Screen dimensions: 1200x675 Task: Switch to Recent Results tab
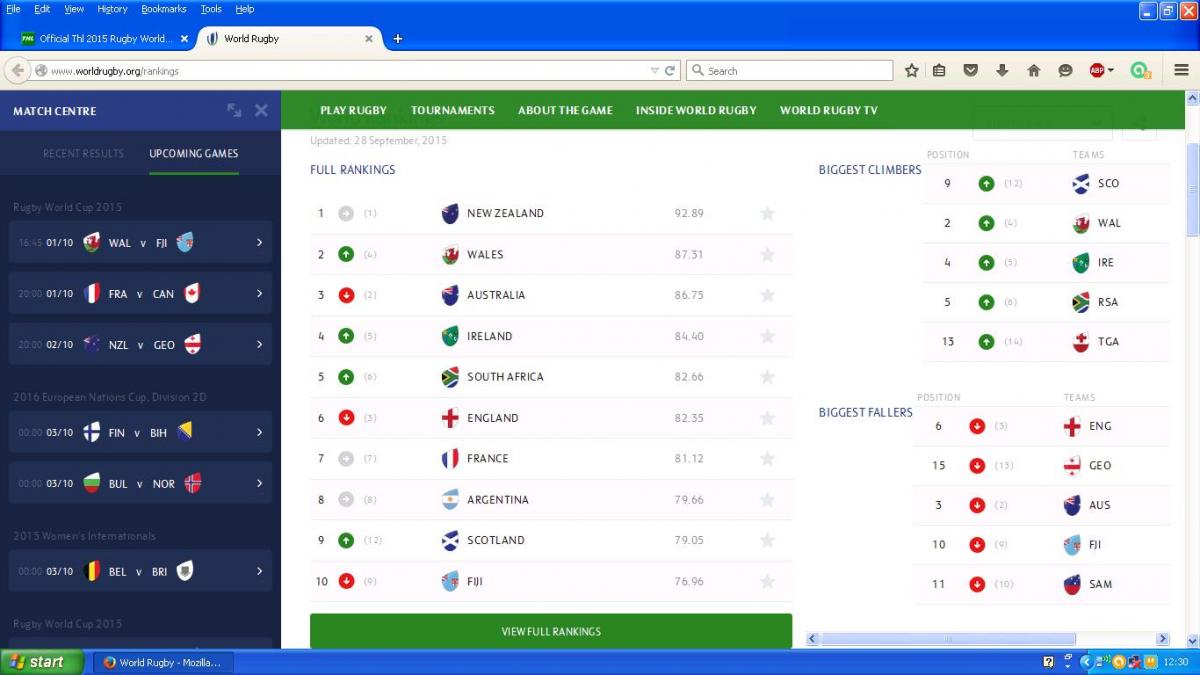pos(84,154)
